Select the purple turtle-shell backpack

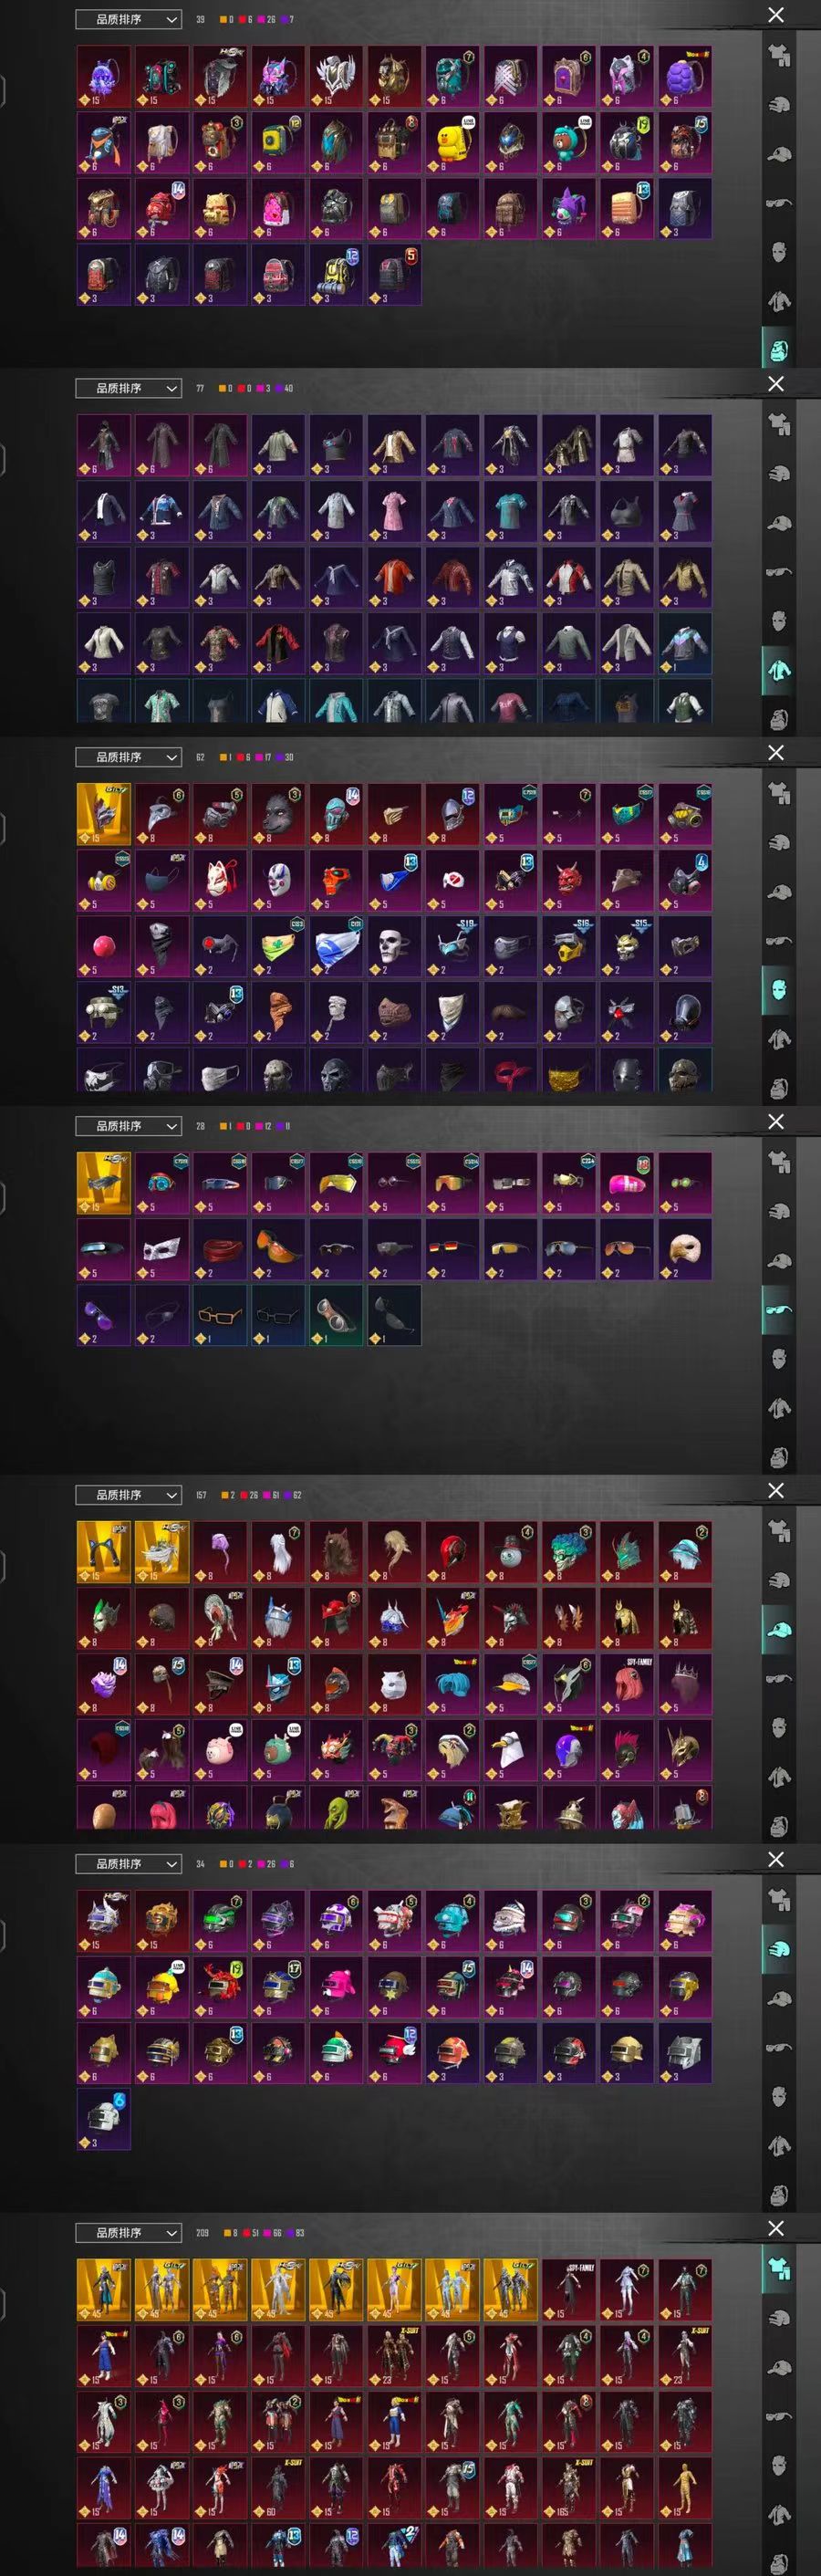coord(684,76)
